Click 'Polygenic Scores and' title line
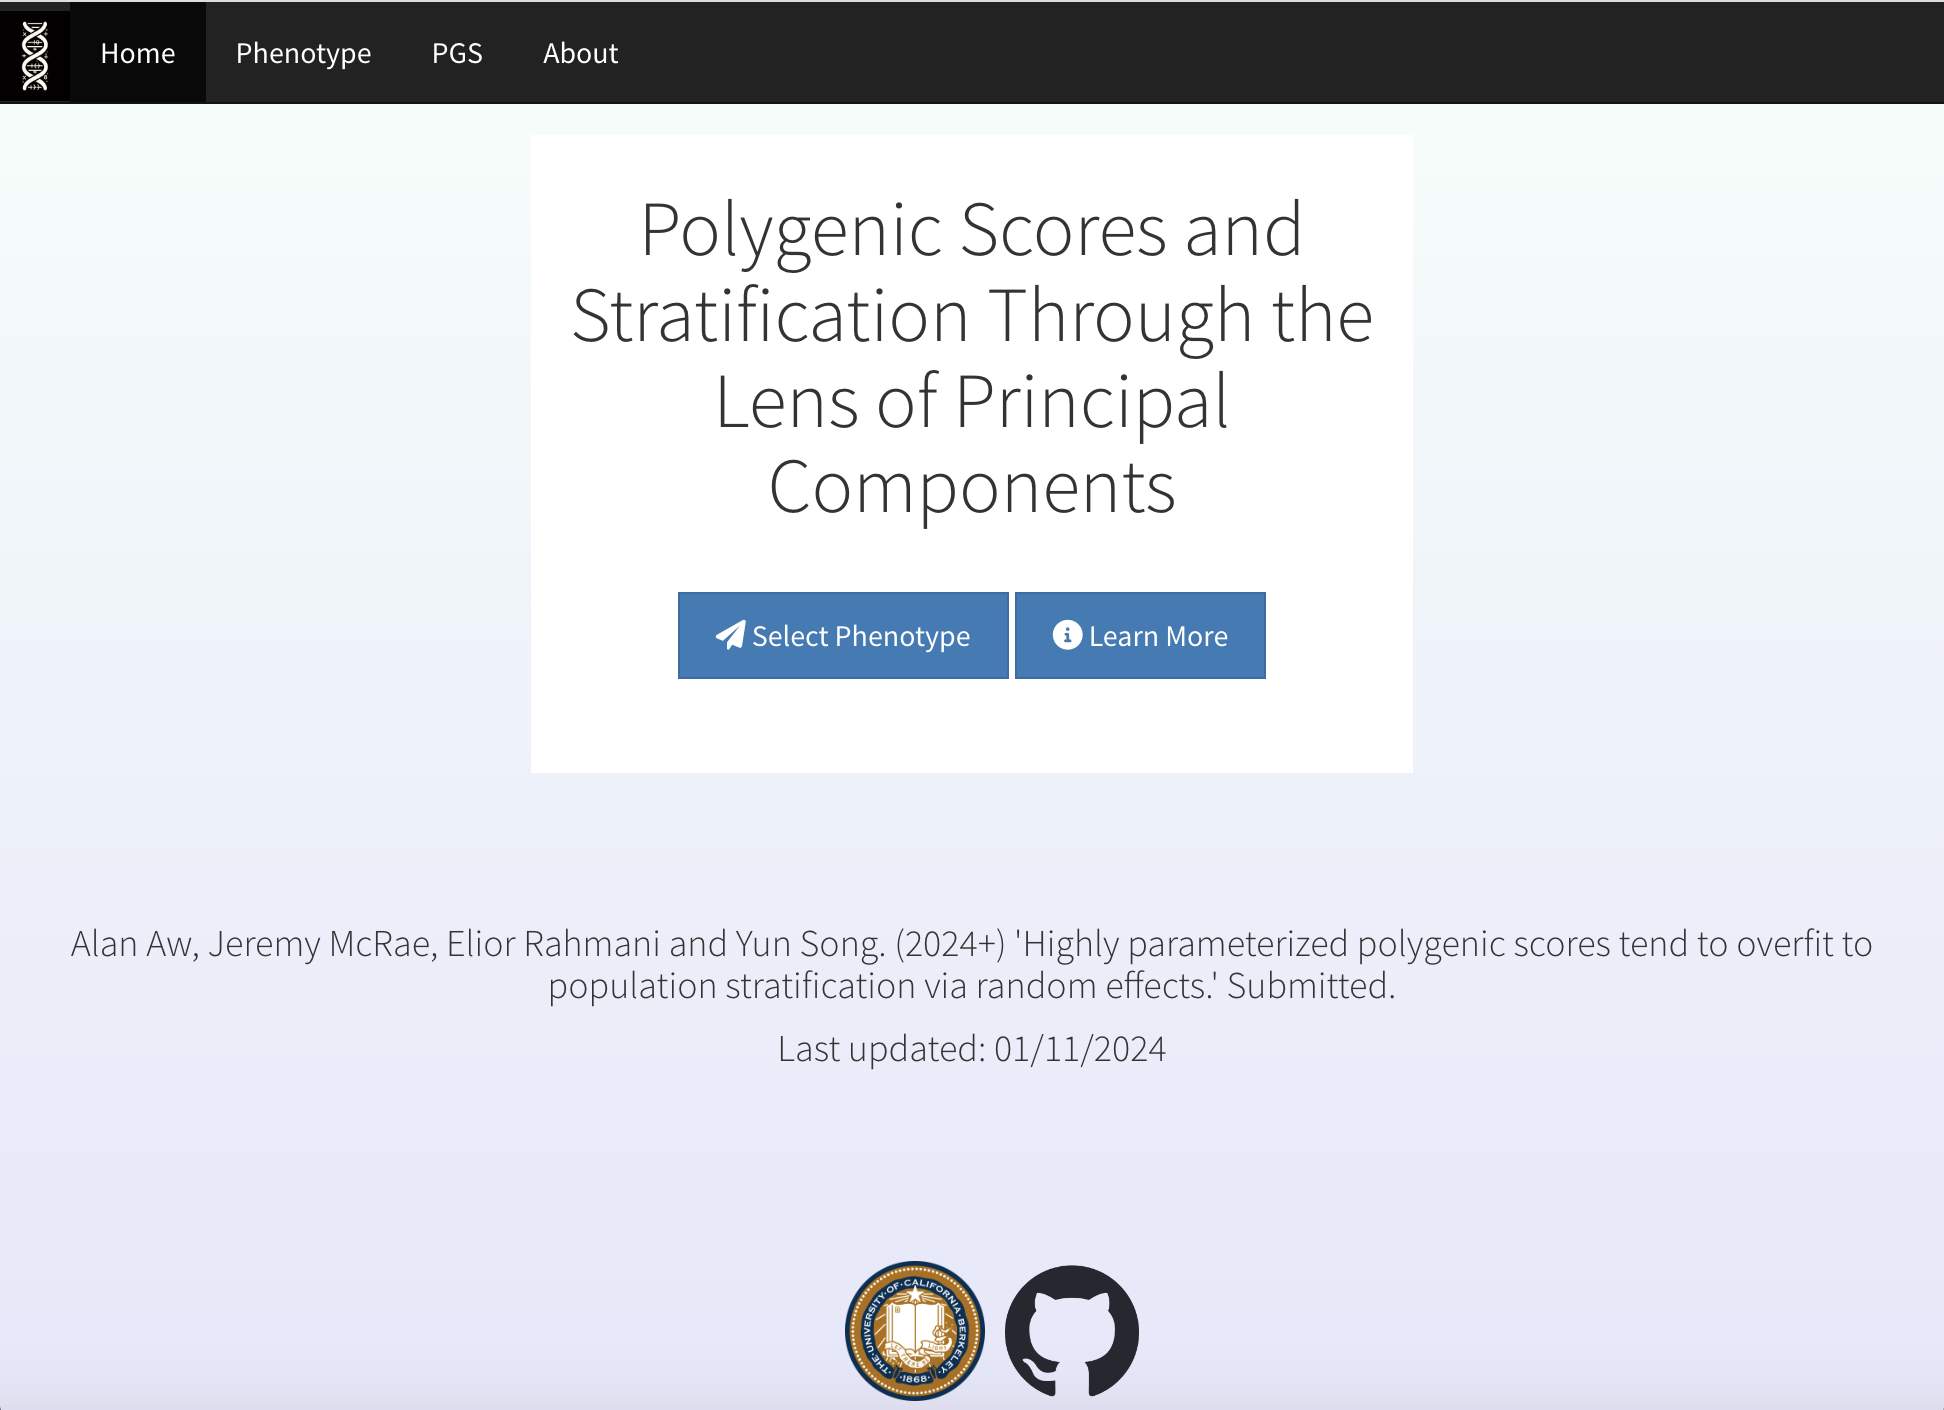Viewport: 1944px width, 1410px height. tap(971, 230)
